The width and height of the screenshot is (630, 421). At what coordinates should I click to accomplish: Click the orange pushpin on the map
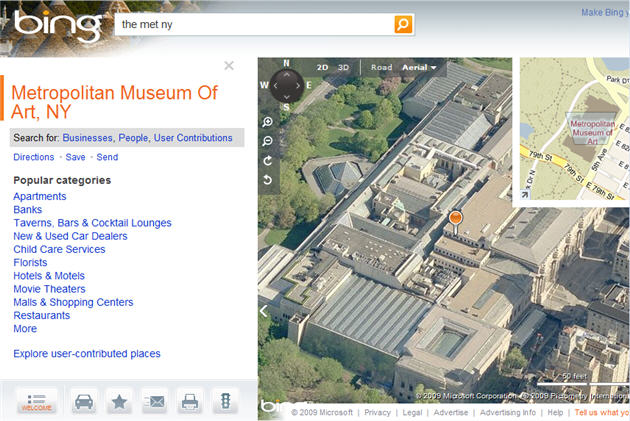tap(455, 220)
